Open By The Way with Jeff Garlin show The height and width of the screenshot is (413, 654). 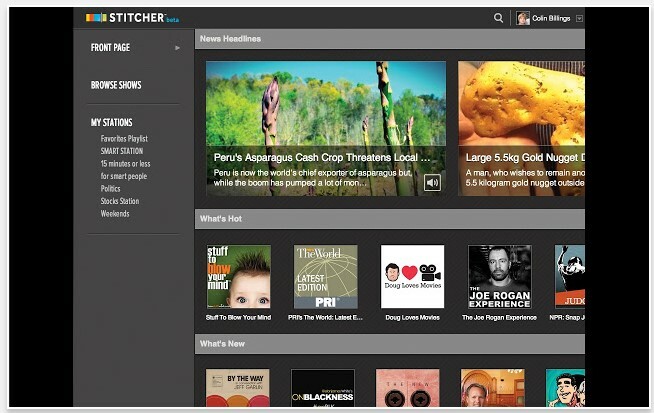238,388
